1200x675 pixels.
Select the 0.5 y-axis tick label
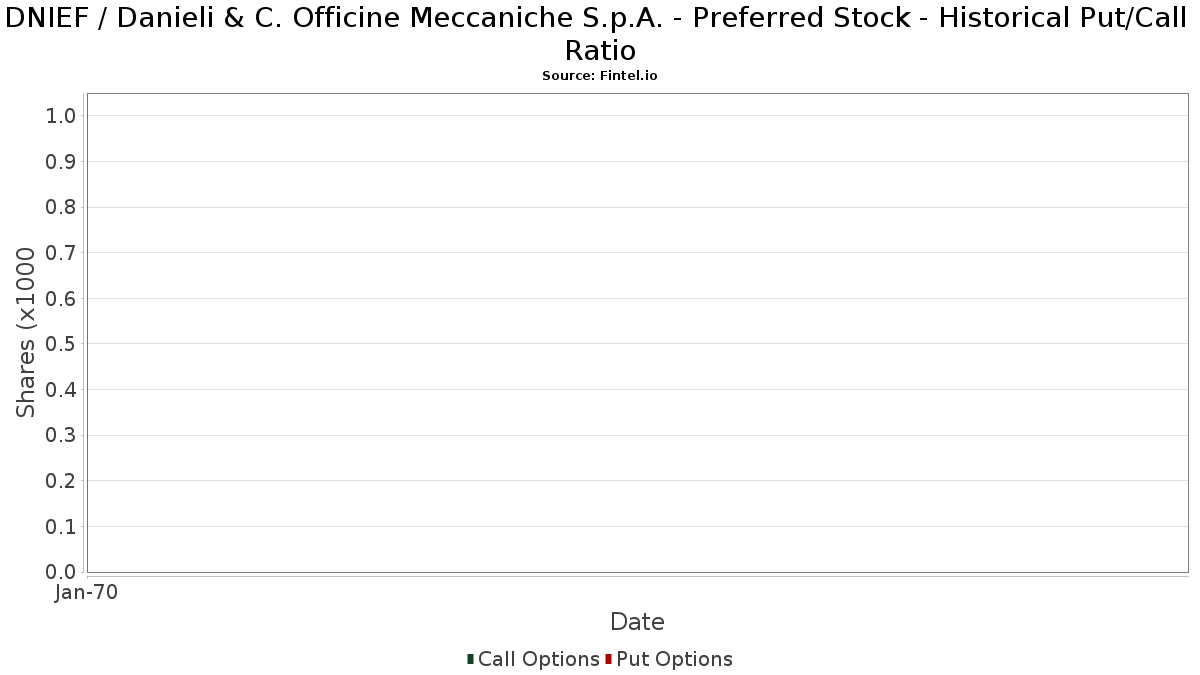61,344
